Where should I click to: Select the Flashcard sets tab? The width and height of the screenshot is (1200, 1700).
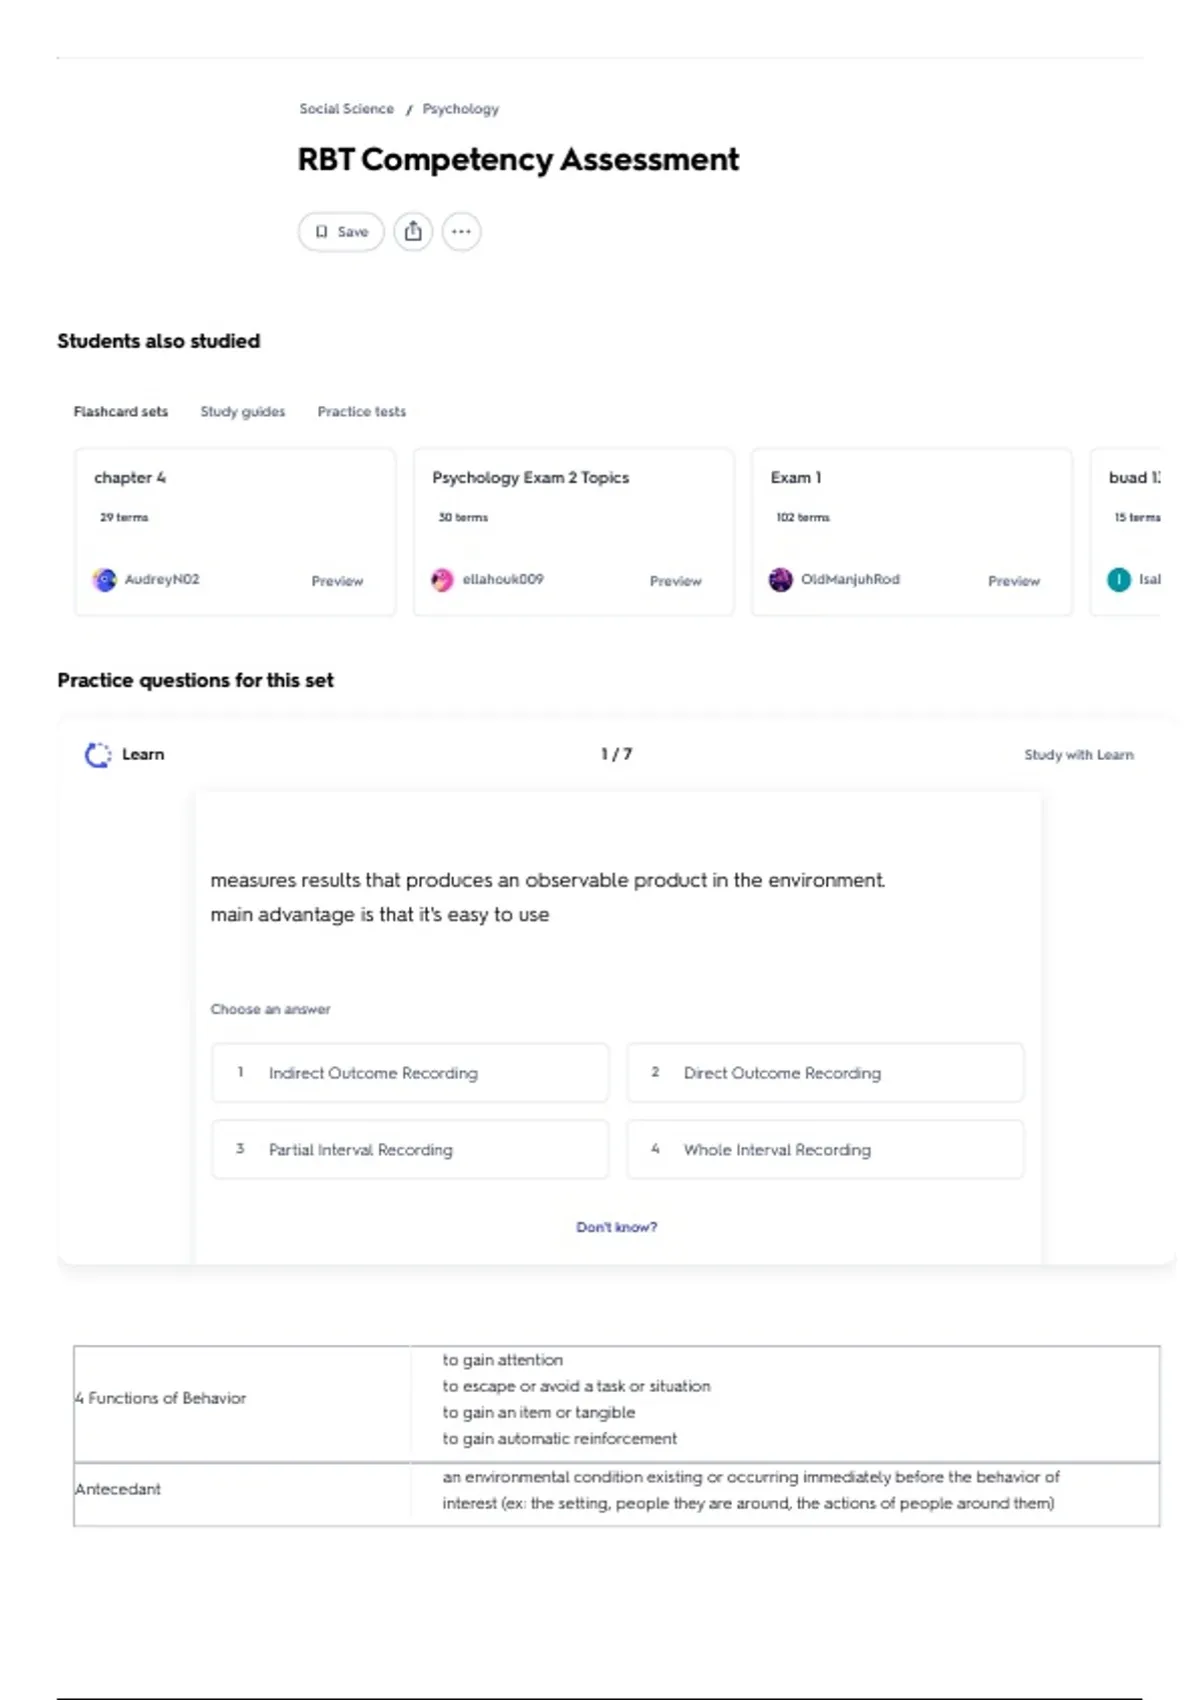coord(120,412)
